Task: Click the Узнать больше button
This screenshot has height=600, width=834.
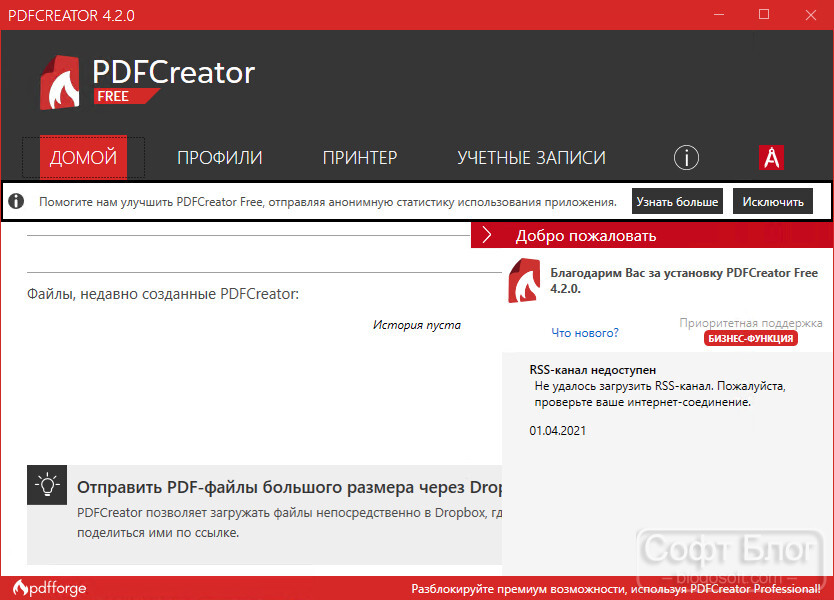Action: (677, 202)
